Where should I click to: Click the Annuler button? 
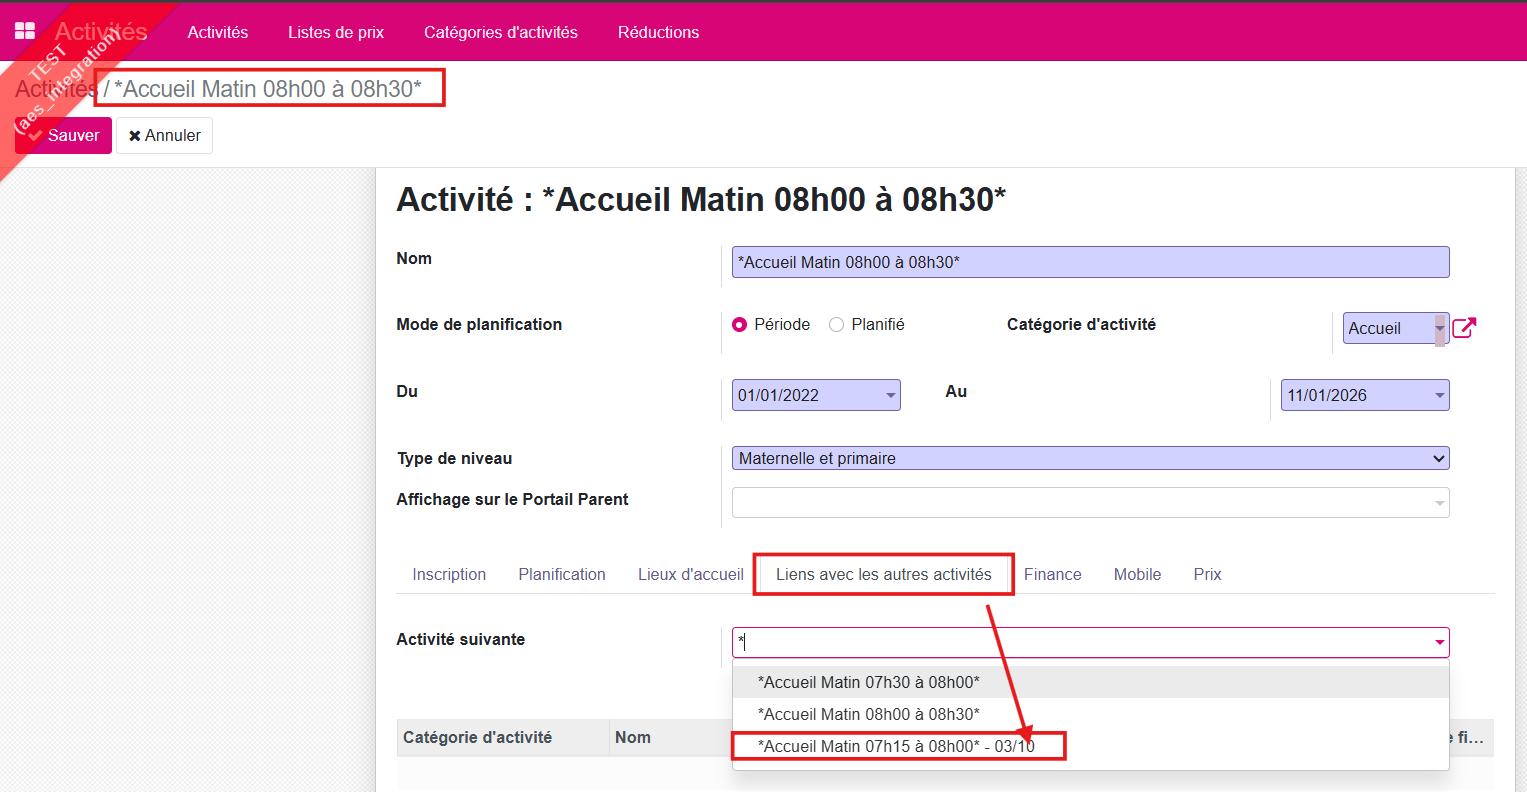pyautogui.click(x=164, y=136)
